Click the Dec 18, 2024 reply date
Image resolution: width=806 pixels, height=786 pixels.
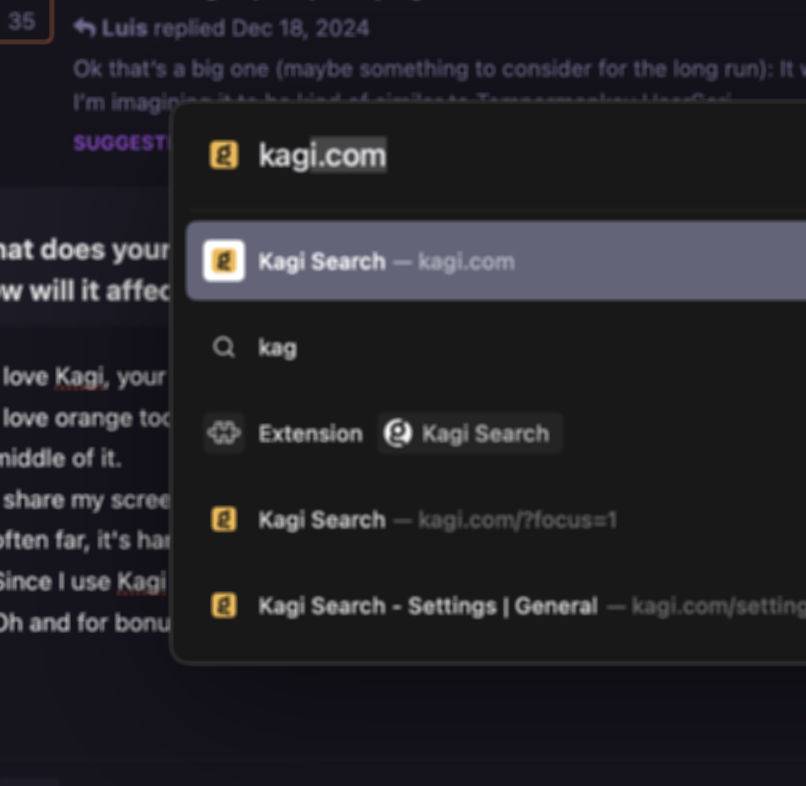tap(300, 28)
